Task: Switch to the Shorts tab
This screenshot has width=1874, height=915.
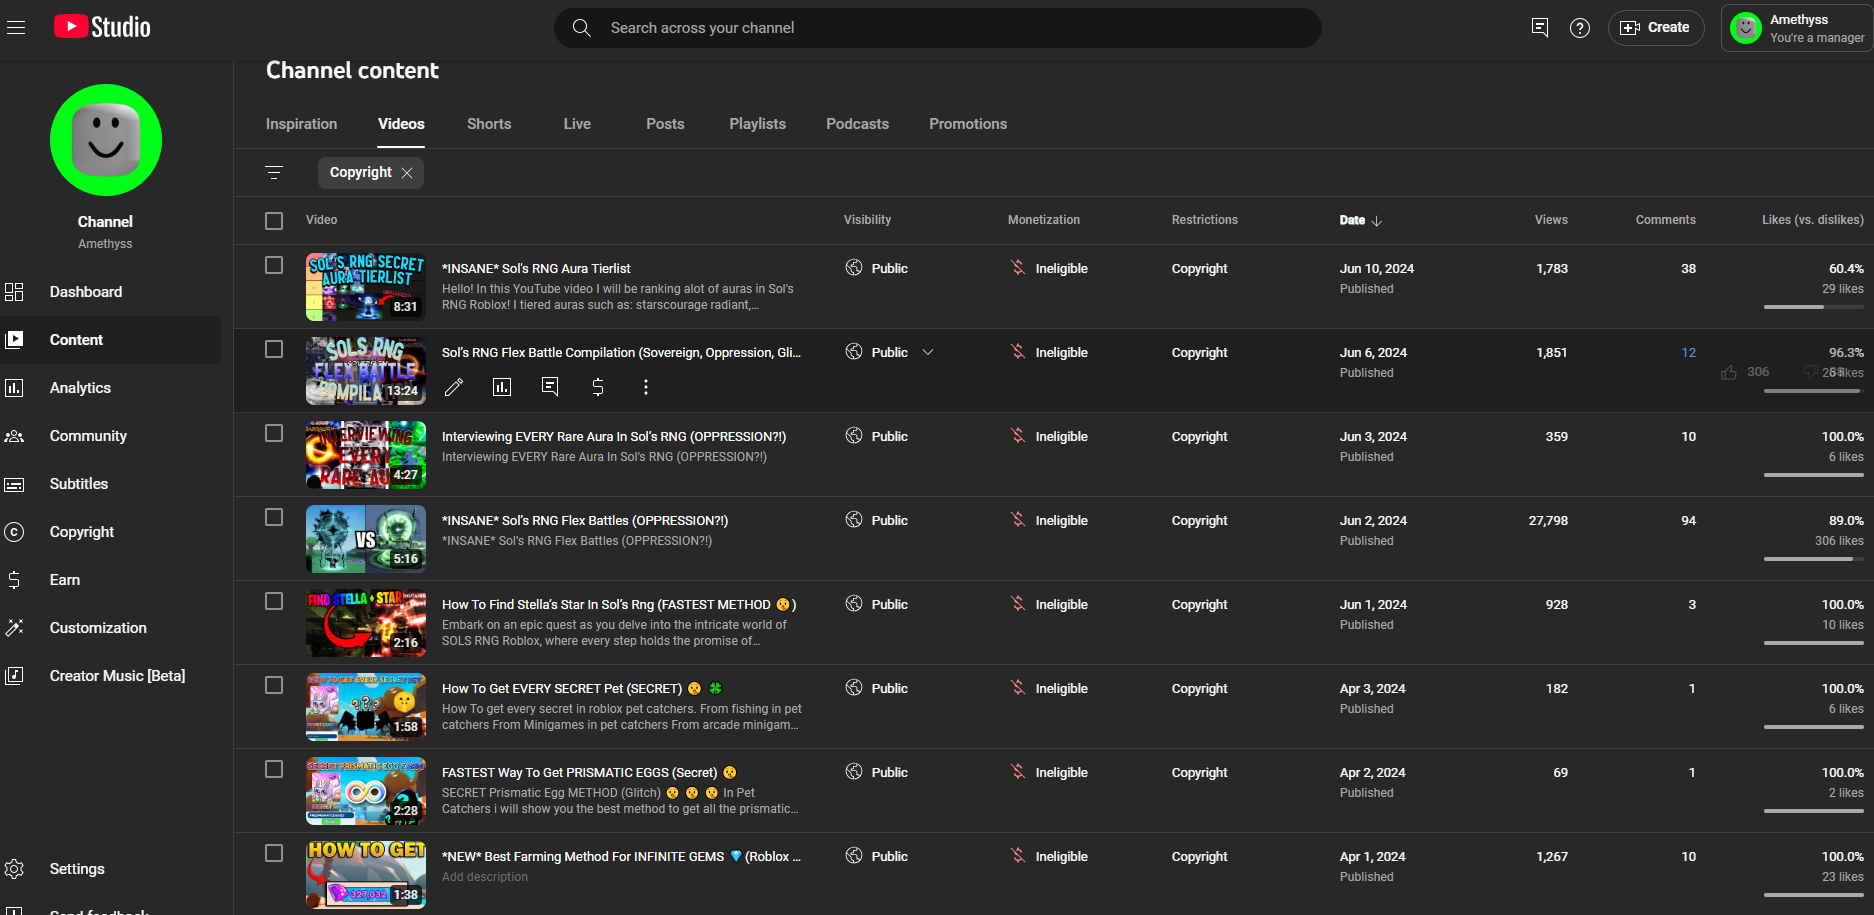Action: (489, 124)
